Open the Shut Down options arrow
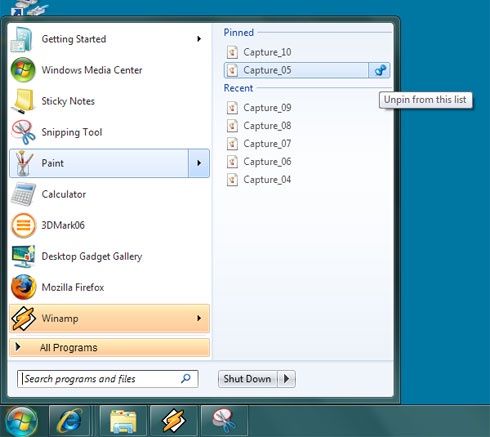490x437 pixels. pyautogui.click(x=286, y=379)
